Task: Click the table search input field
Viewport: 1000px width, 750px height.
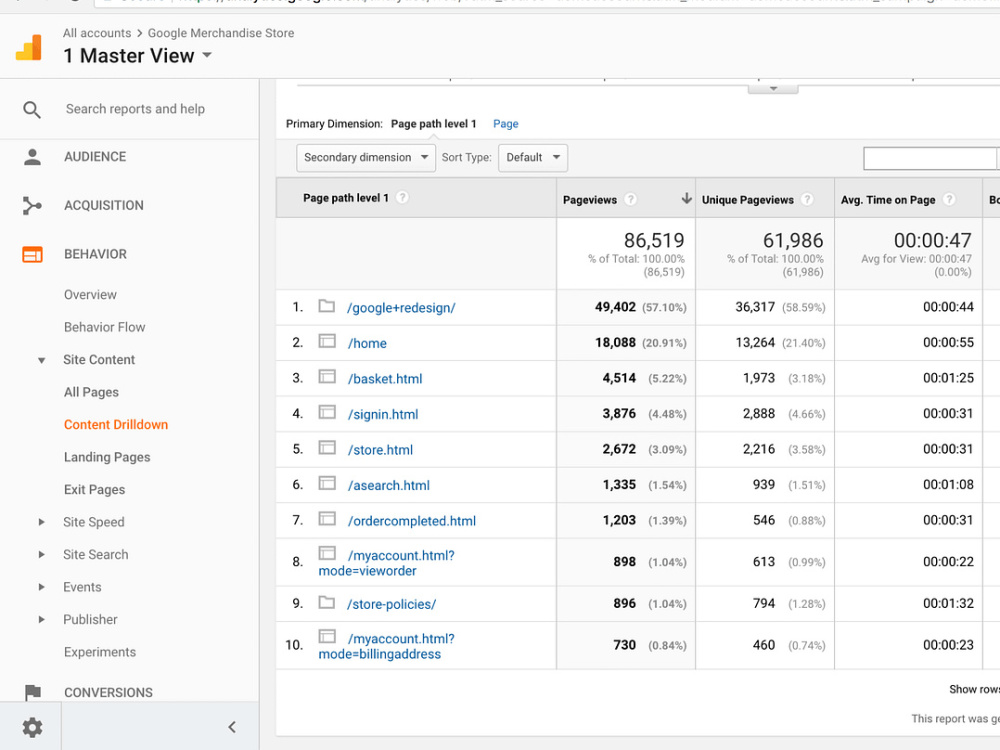Action: [929, 158]
